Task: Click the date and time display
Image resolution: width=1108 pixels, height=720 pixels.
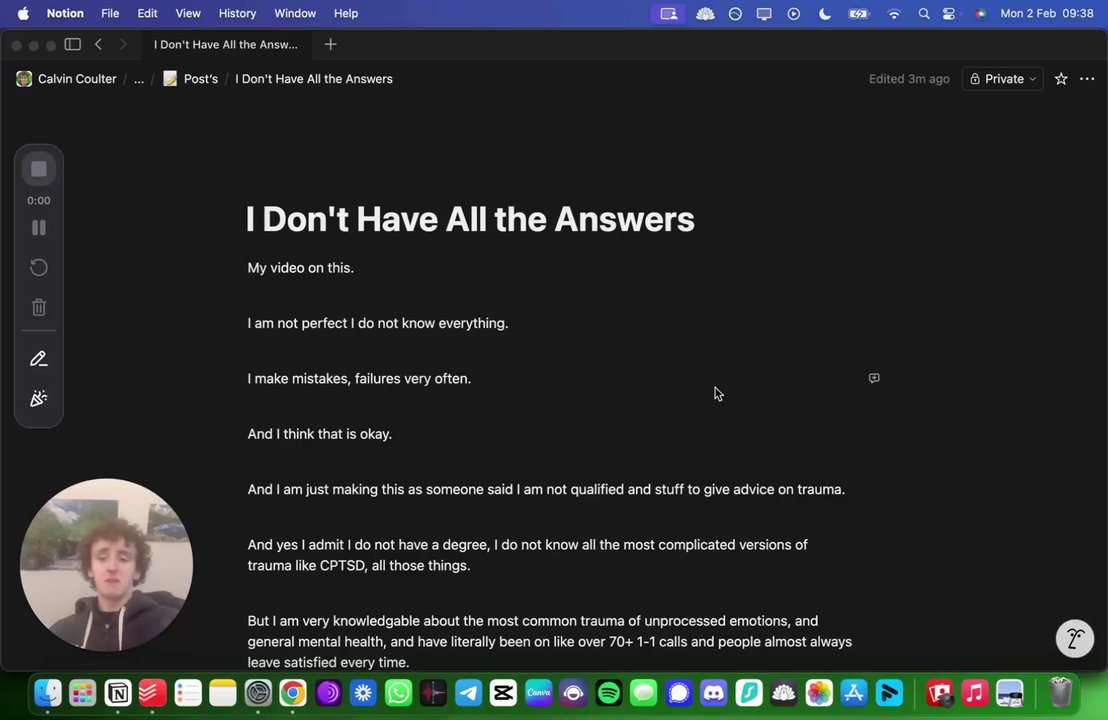Action: coord(1047,13)
